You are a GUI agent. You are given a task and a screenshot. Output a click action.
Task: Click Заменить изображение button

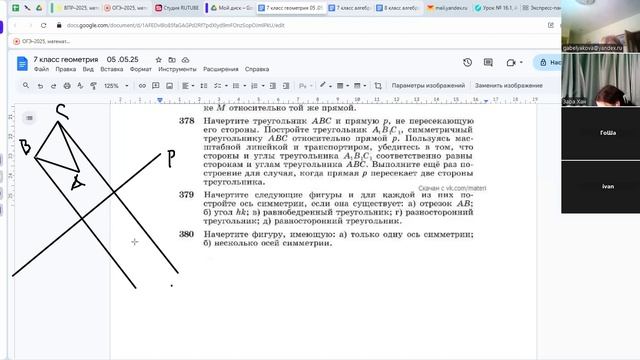click(x=509, y=86)
